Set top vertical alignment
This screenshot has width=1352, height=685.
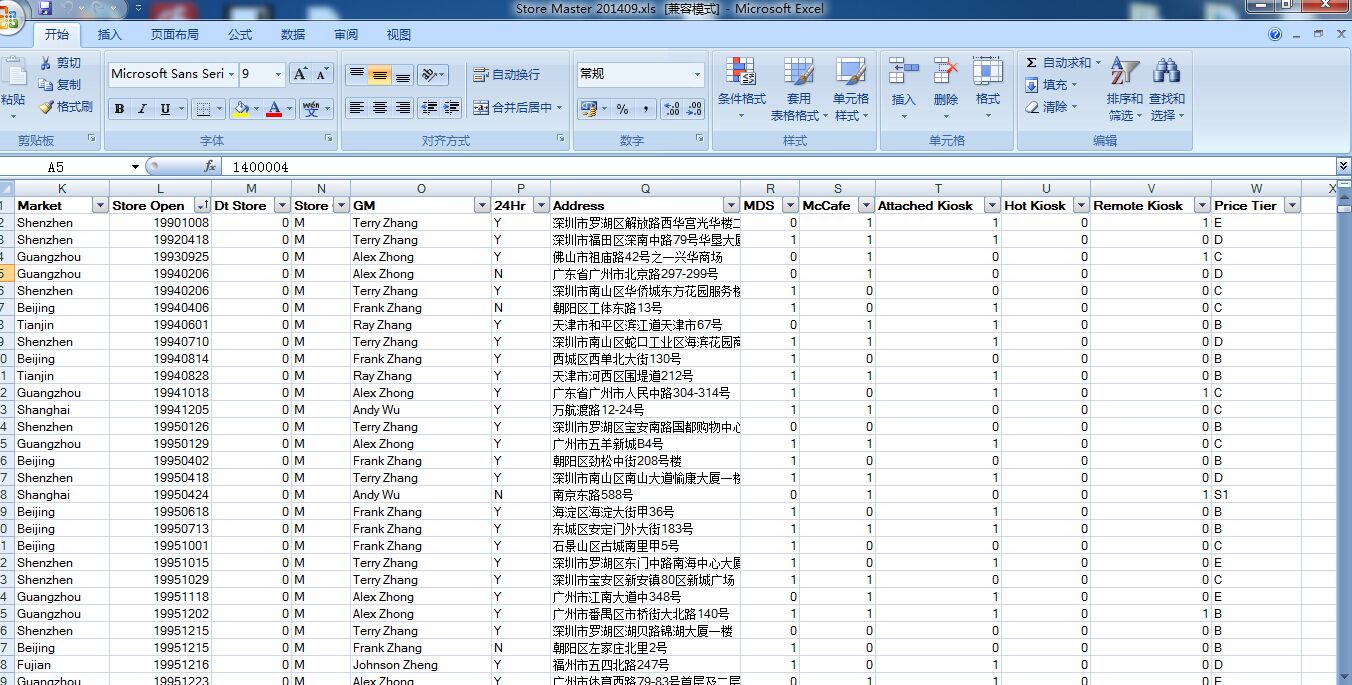pos(356,75)
